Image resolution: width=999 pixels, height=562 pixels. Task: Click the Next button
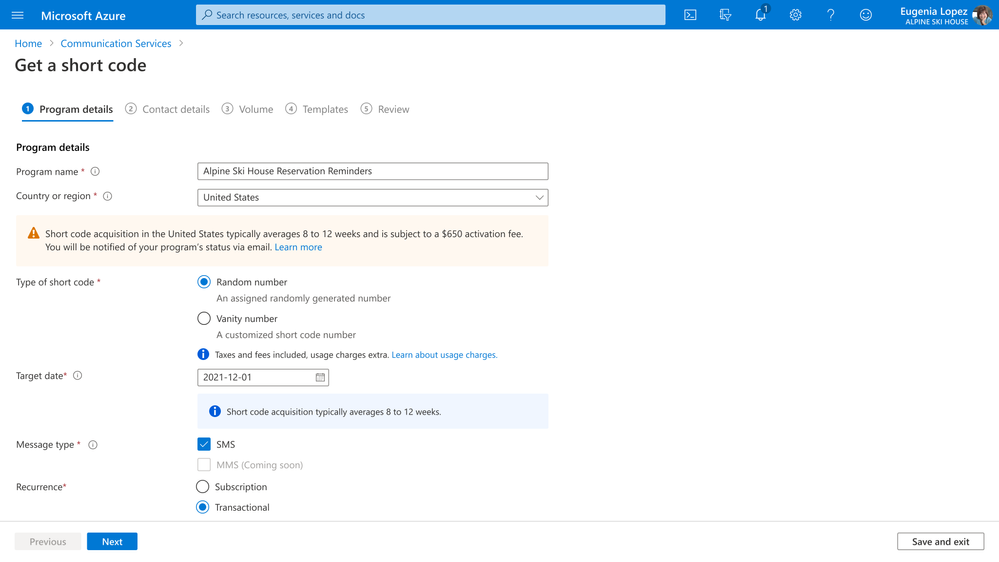tap(112, 542)
